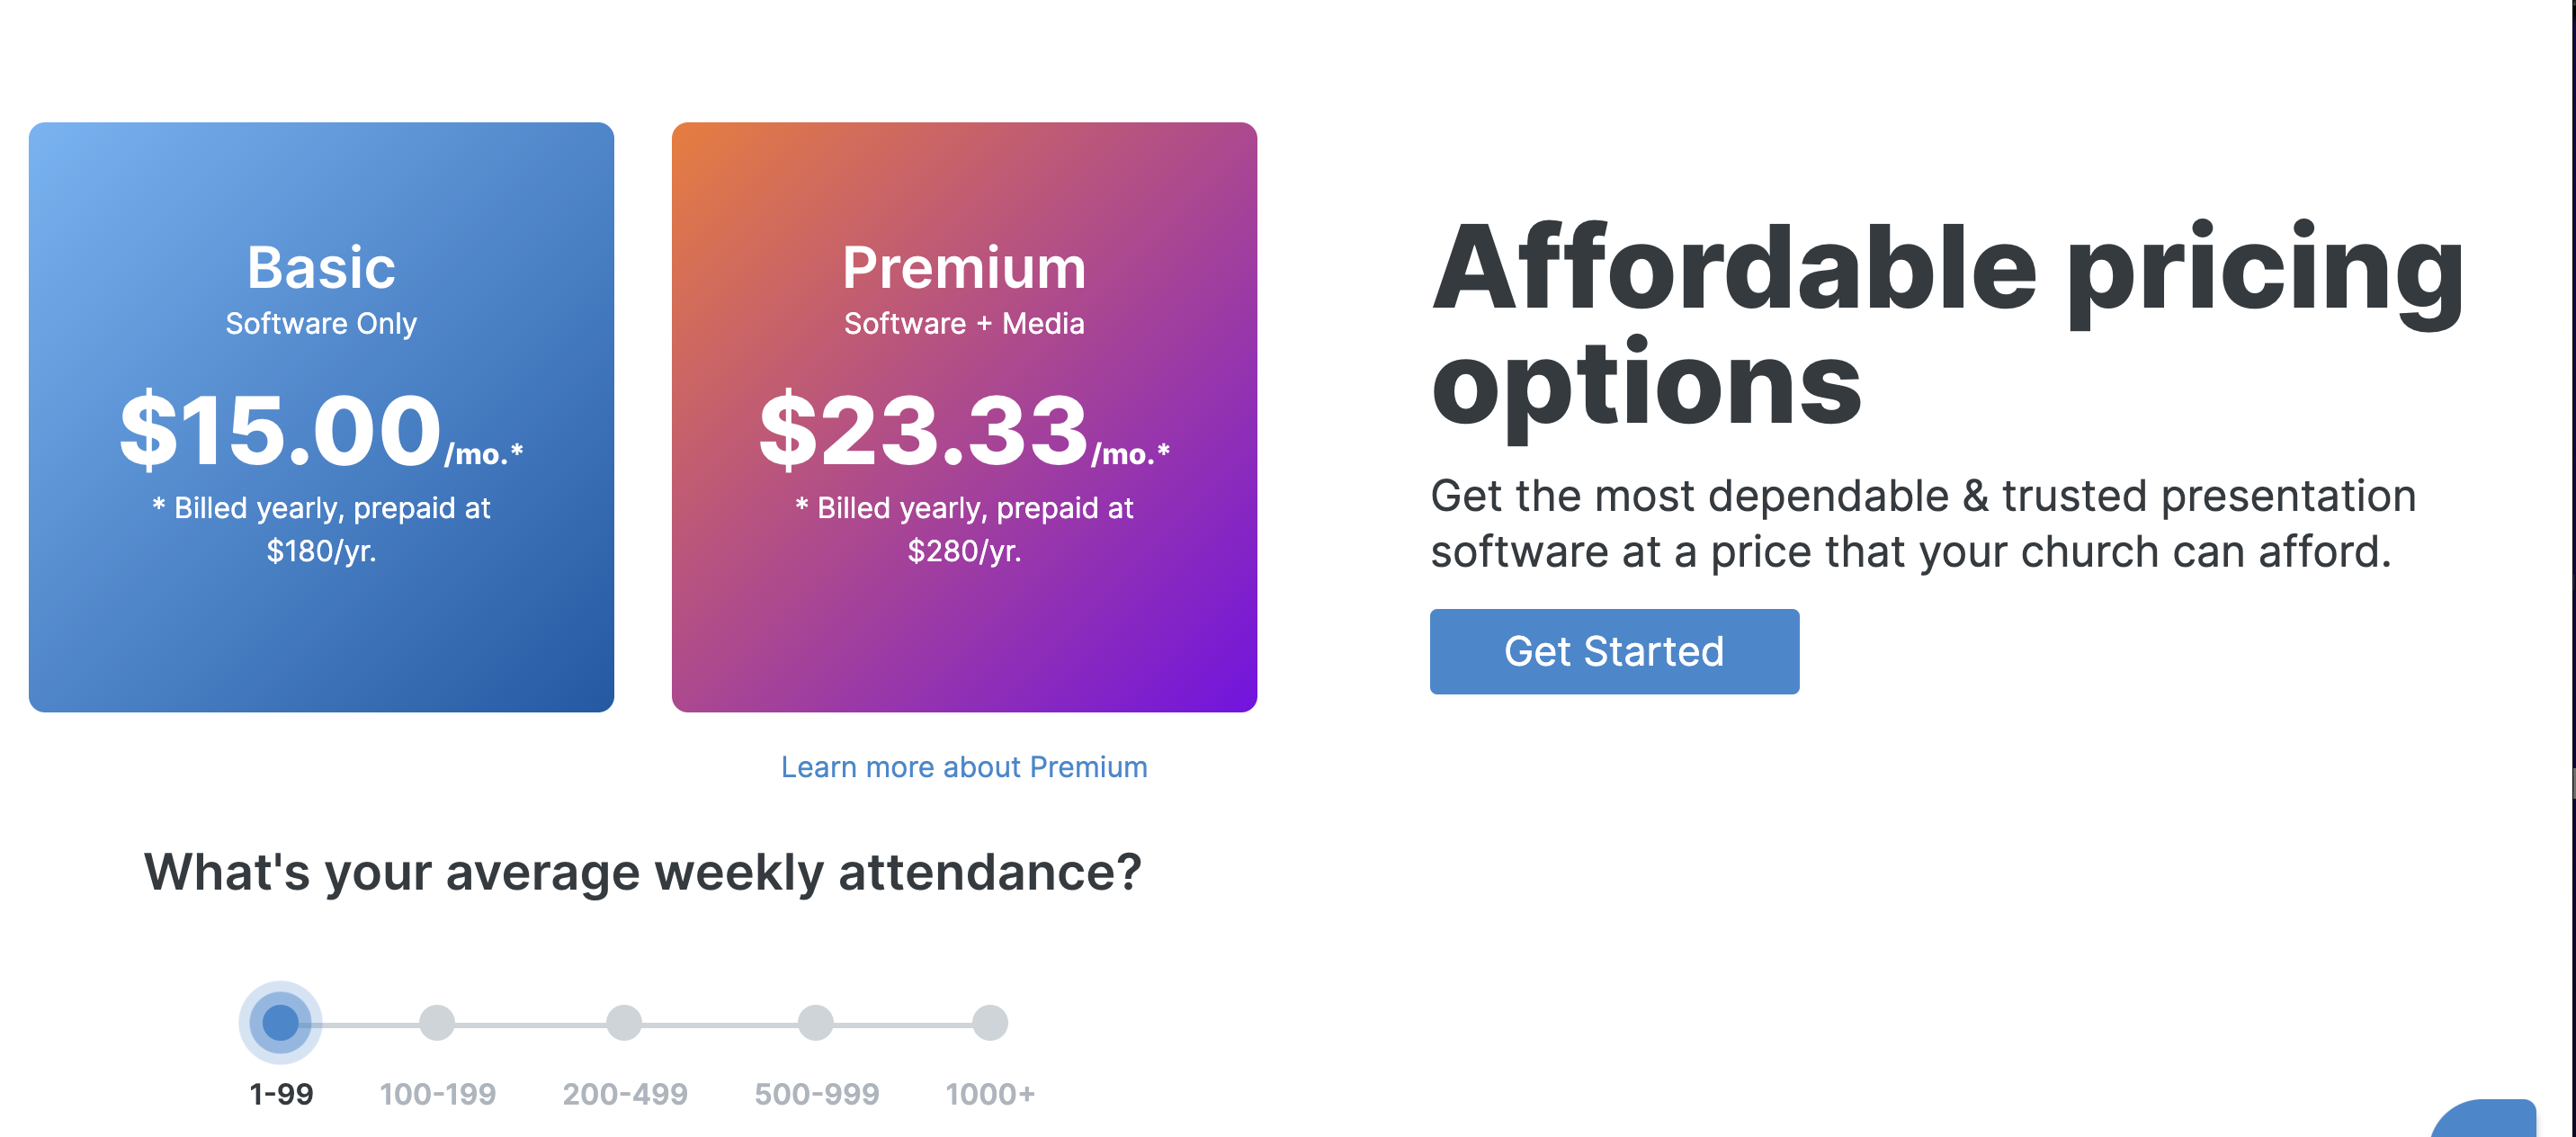Open the Learn more about Premium link
2576x1137 pixels.
click(x=964, y=766)
